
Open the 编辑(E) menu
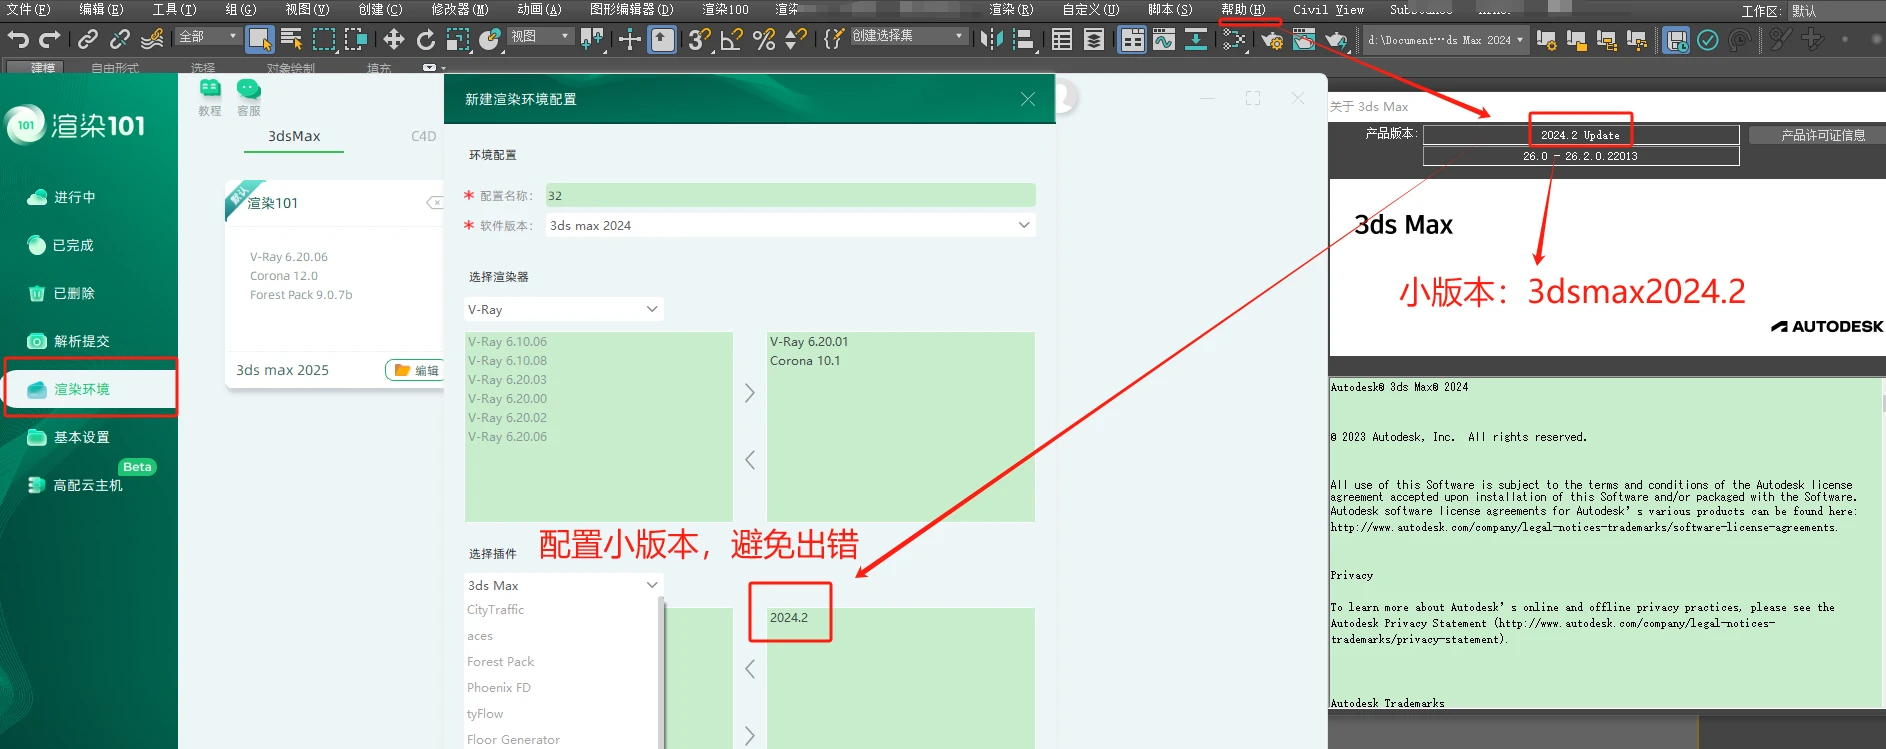[x=102, y=9]
